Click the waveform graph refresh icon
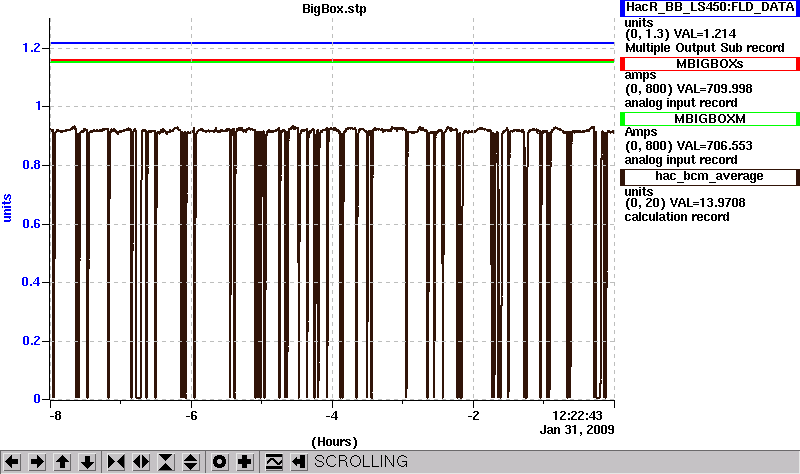Viewport: 800px width, 474px height. 274,462
